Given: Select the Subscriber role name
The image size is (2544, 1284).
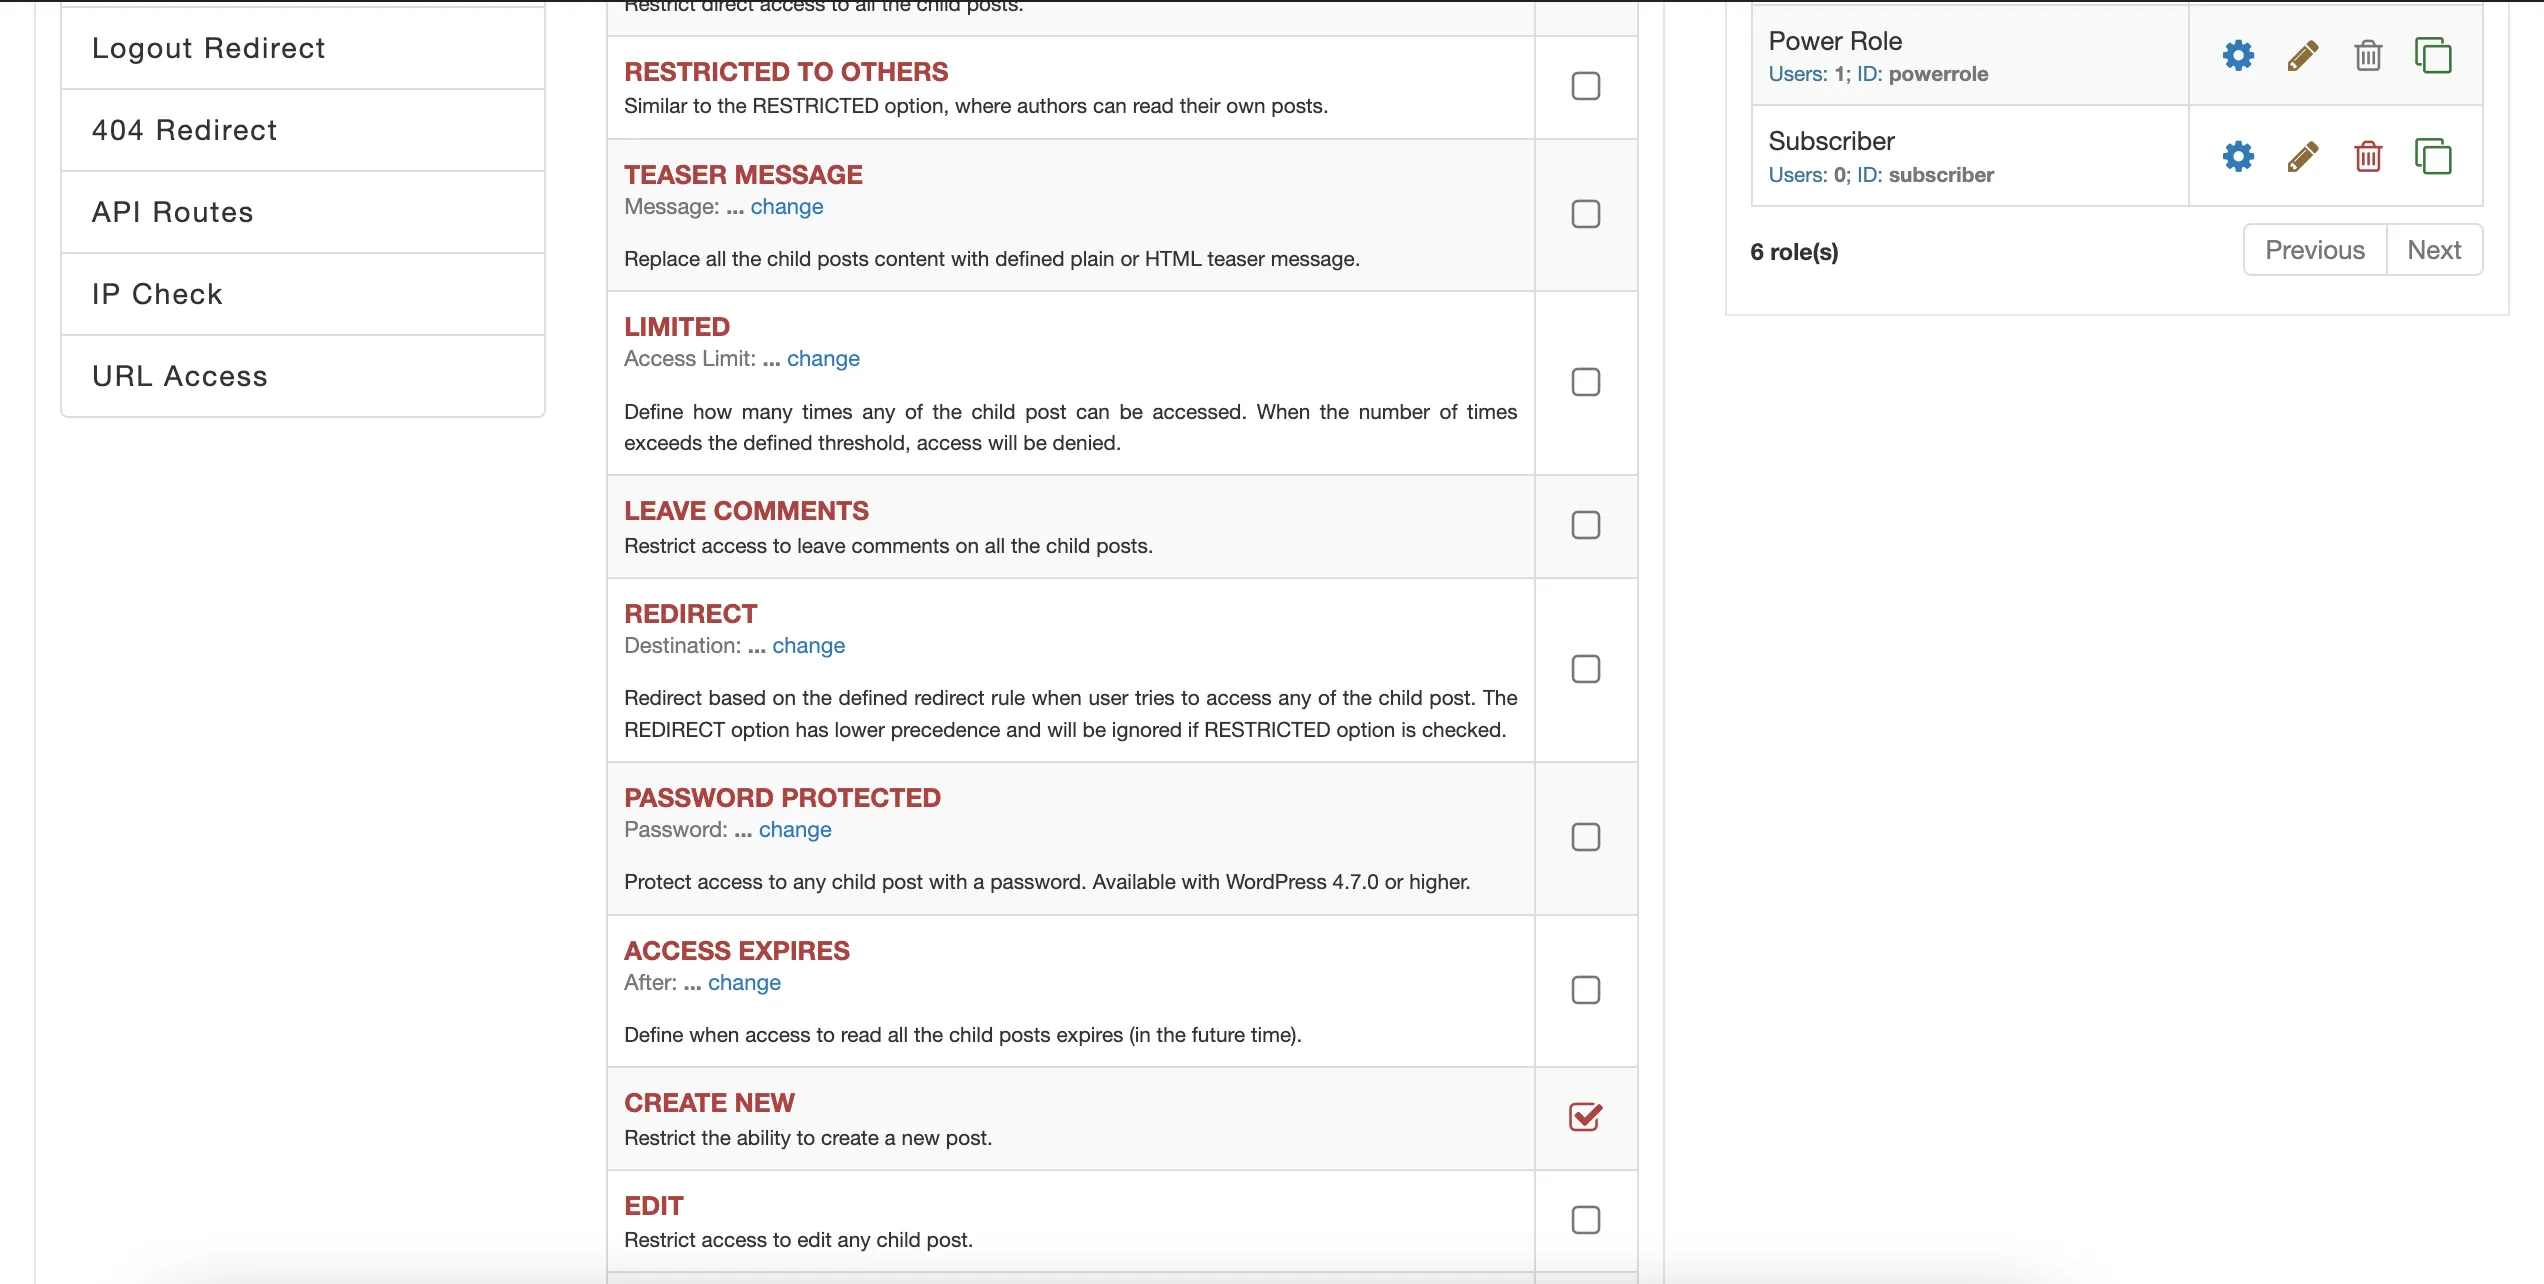Looking at the screenshot, I should pyautogui.click(x=1831, y=141).
